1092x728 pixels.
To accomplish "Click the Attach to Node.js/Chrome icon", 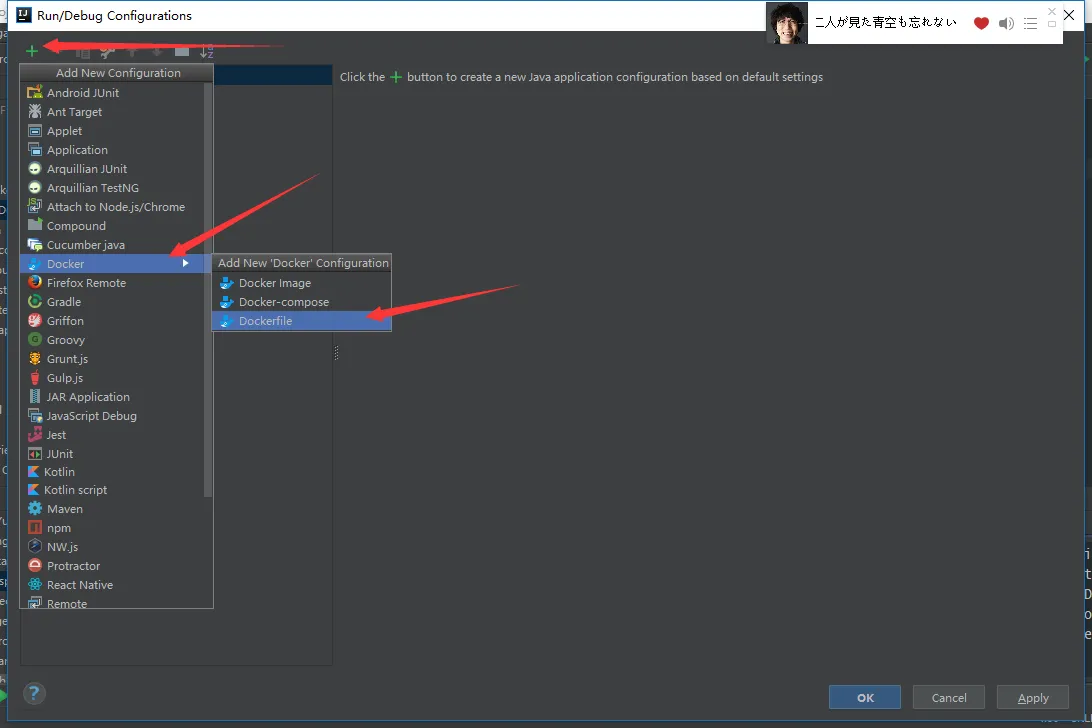I will (x=35, y=206).
